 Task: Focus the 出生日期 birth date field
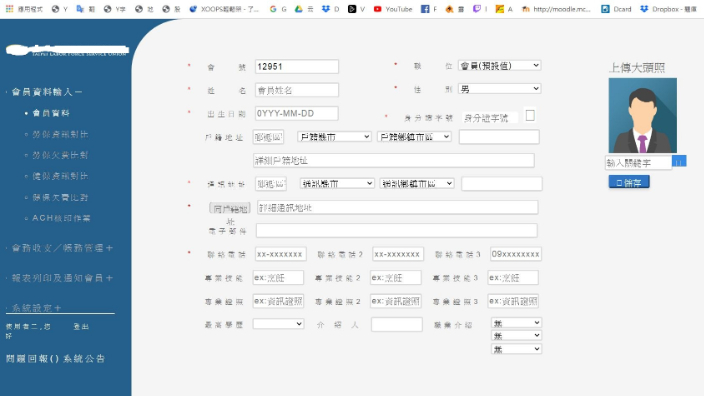pos(296,114)
